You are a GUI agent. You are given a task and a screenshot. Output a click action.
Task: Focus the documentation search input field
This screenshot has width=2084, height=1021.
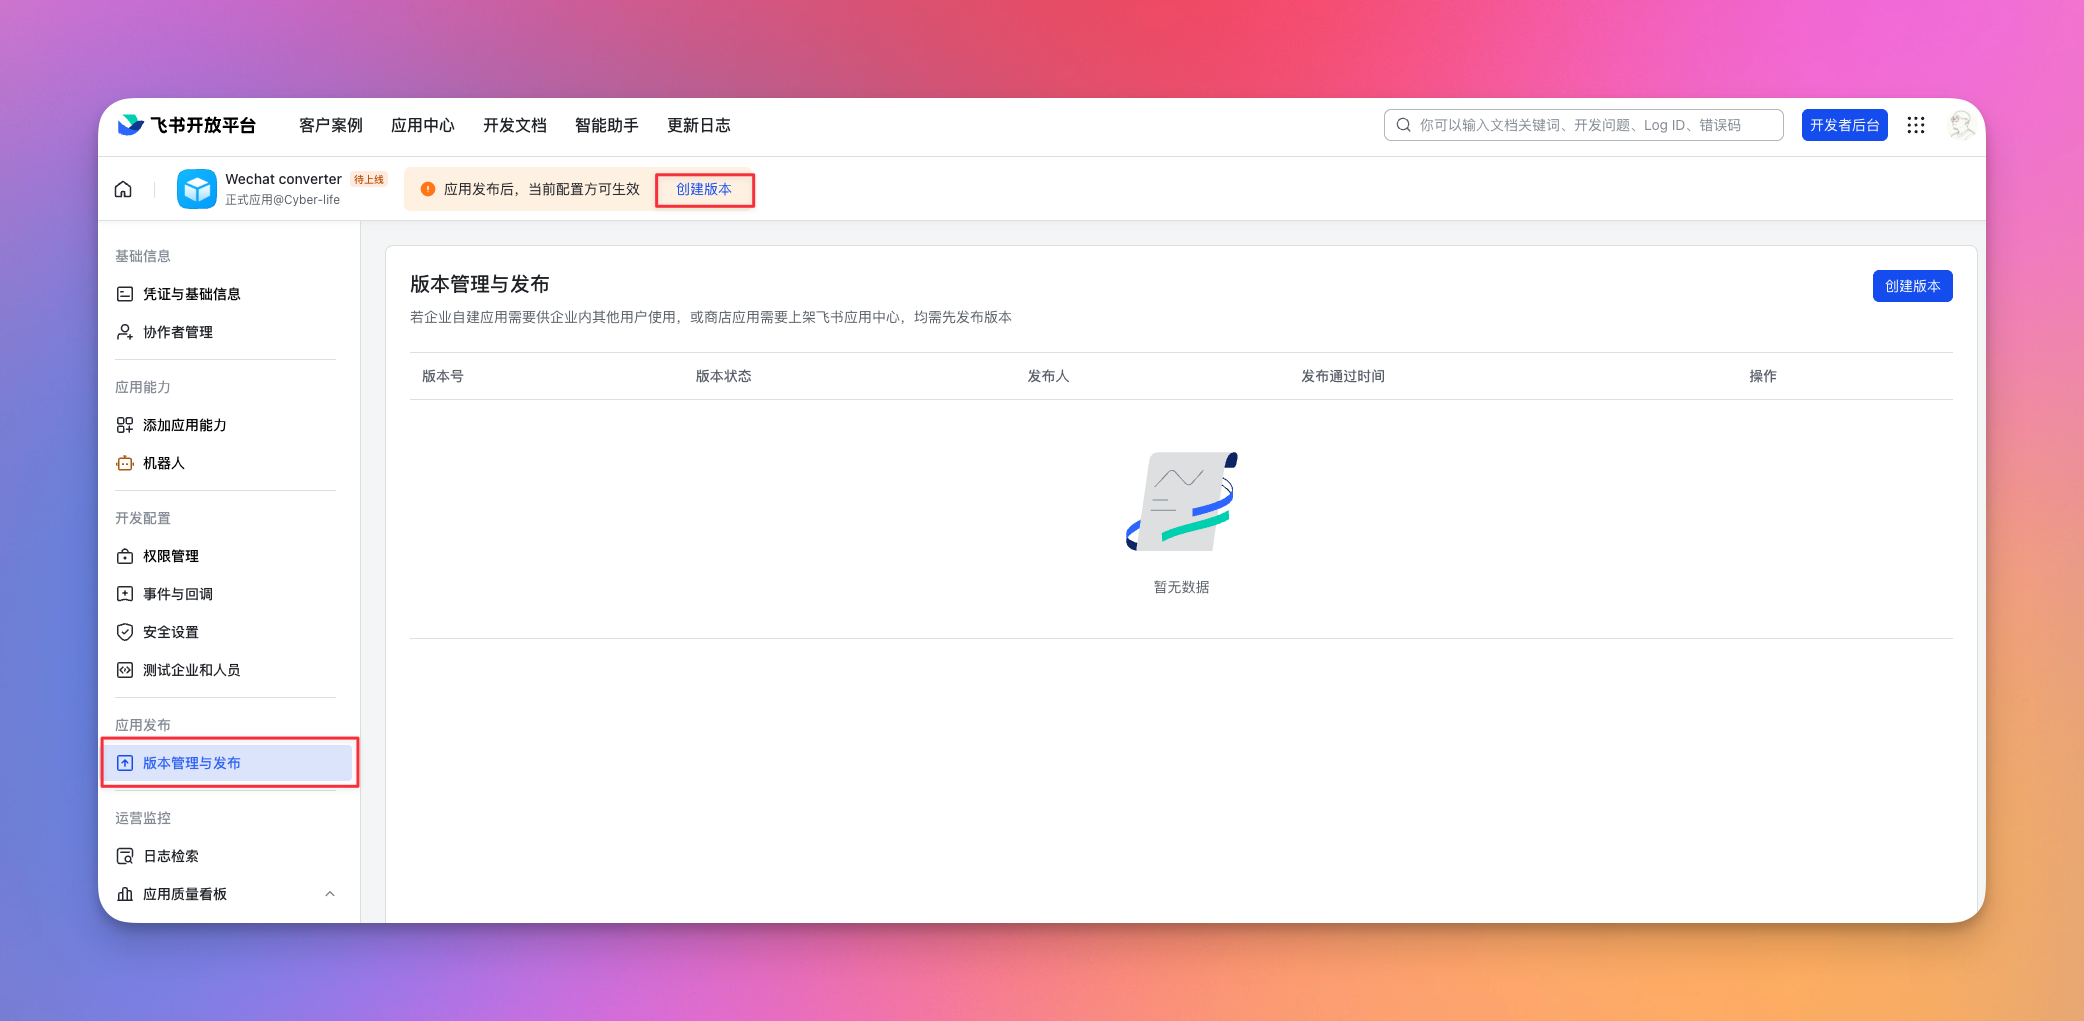pos(1584,125)
